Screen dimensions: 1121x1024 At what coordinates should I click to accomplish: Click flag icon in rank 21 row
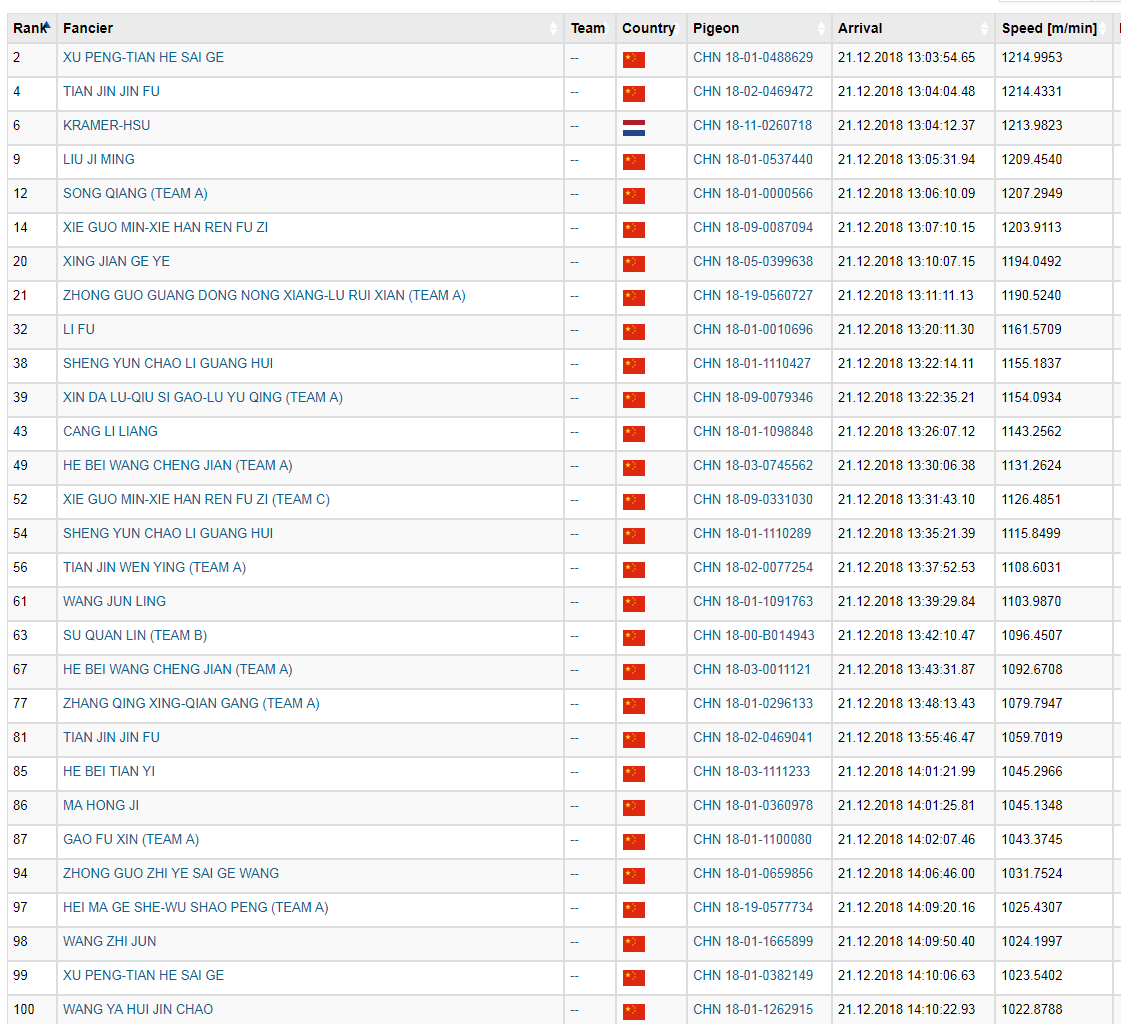633,297
